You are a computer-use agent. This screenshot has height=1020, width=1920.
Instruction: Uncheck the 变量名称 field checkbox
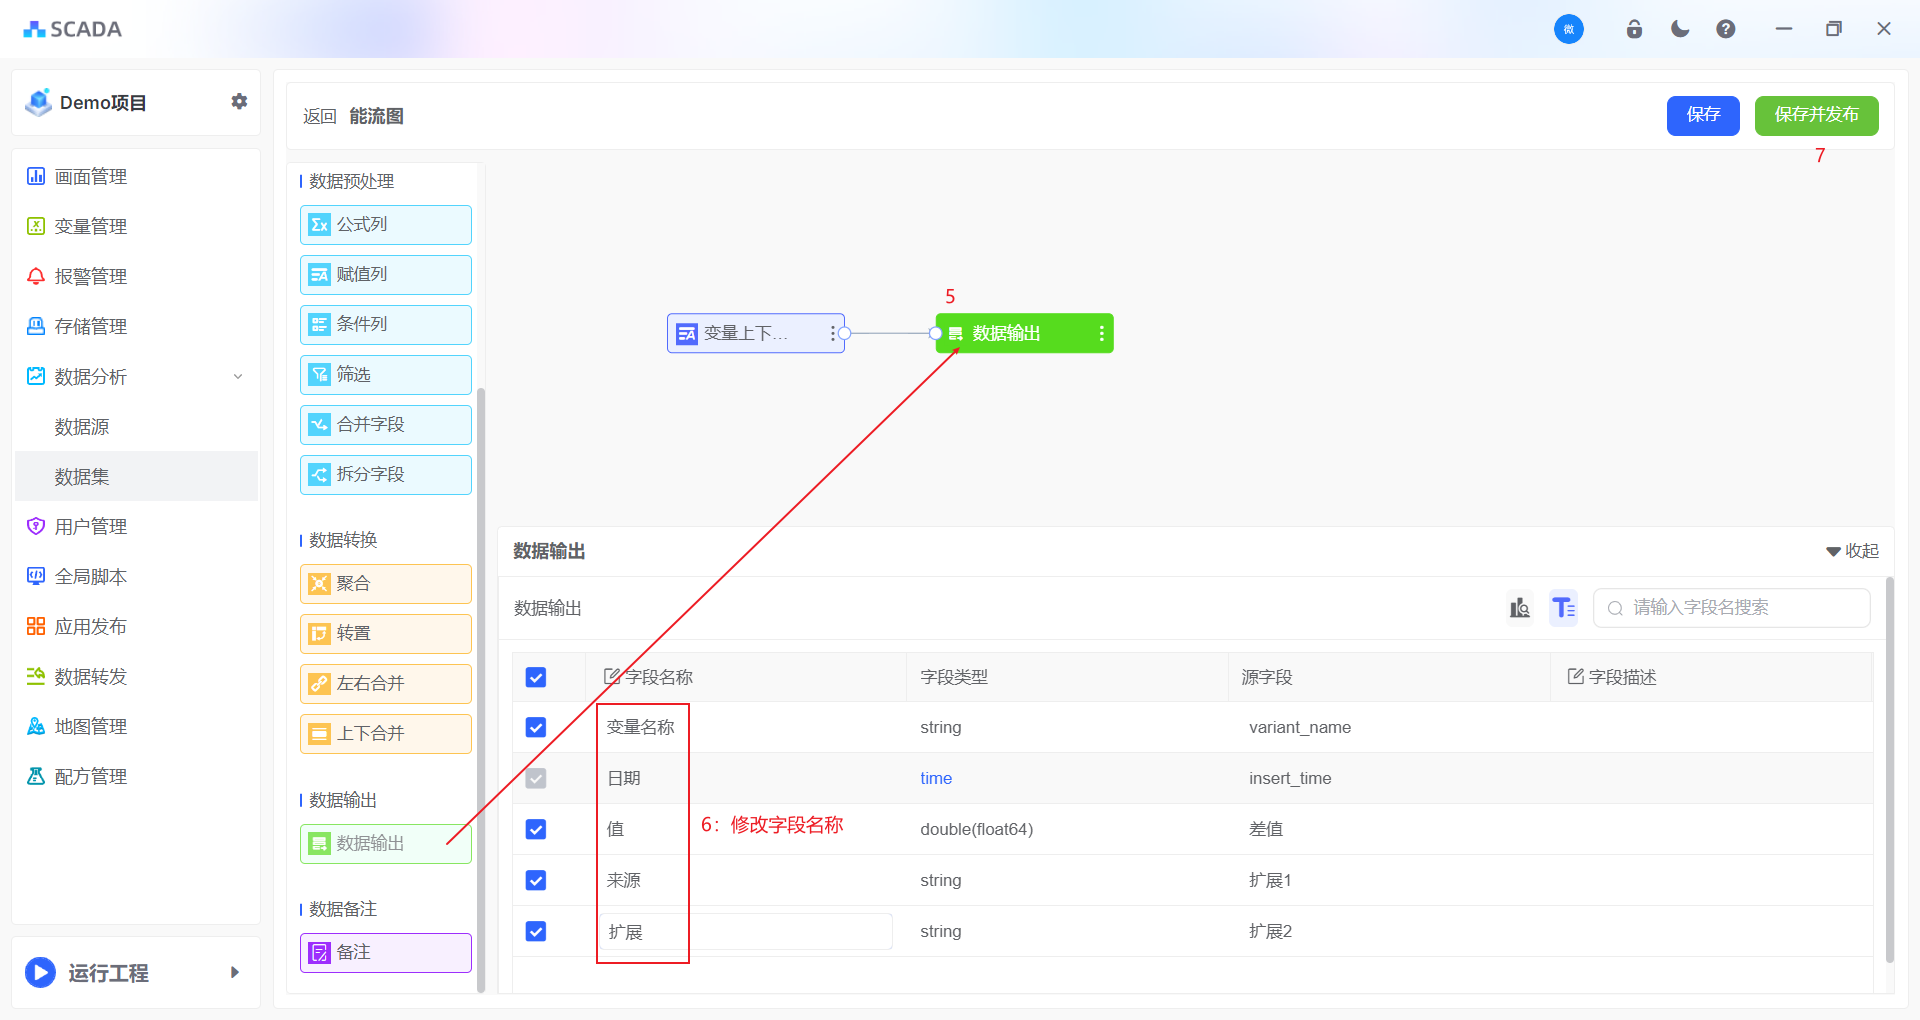point(536,728)
